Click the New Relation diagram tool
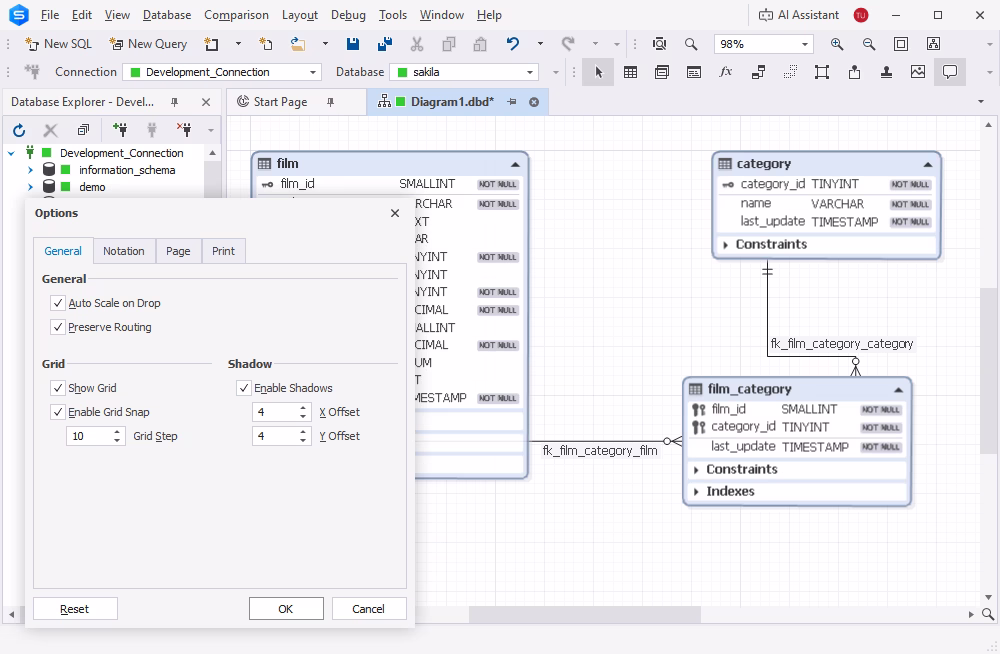This screenshot has width=1000, height=654. [x=758, y=72]
